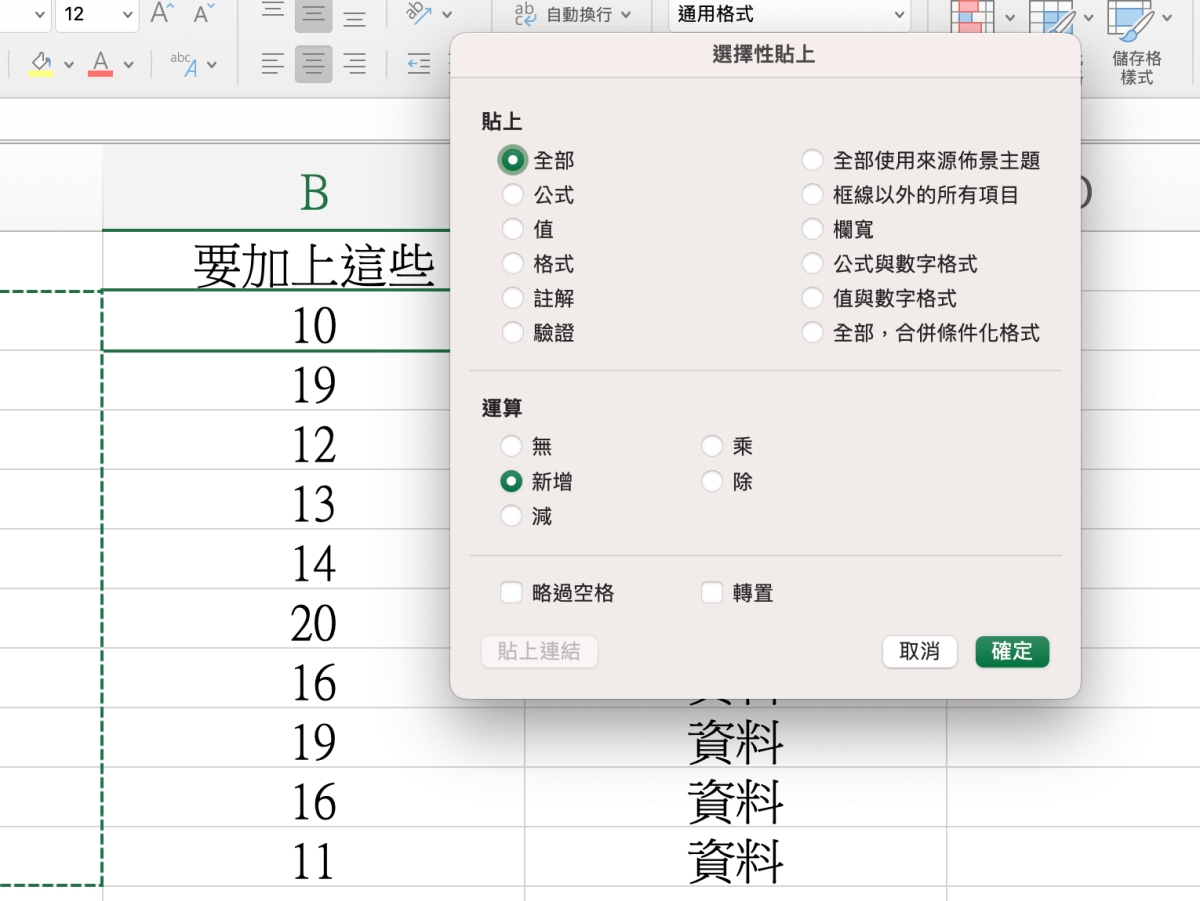Enable the 略過空格 checkbox

[x=512, y=593]
